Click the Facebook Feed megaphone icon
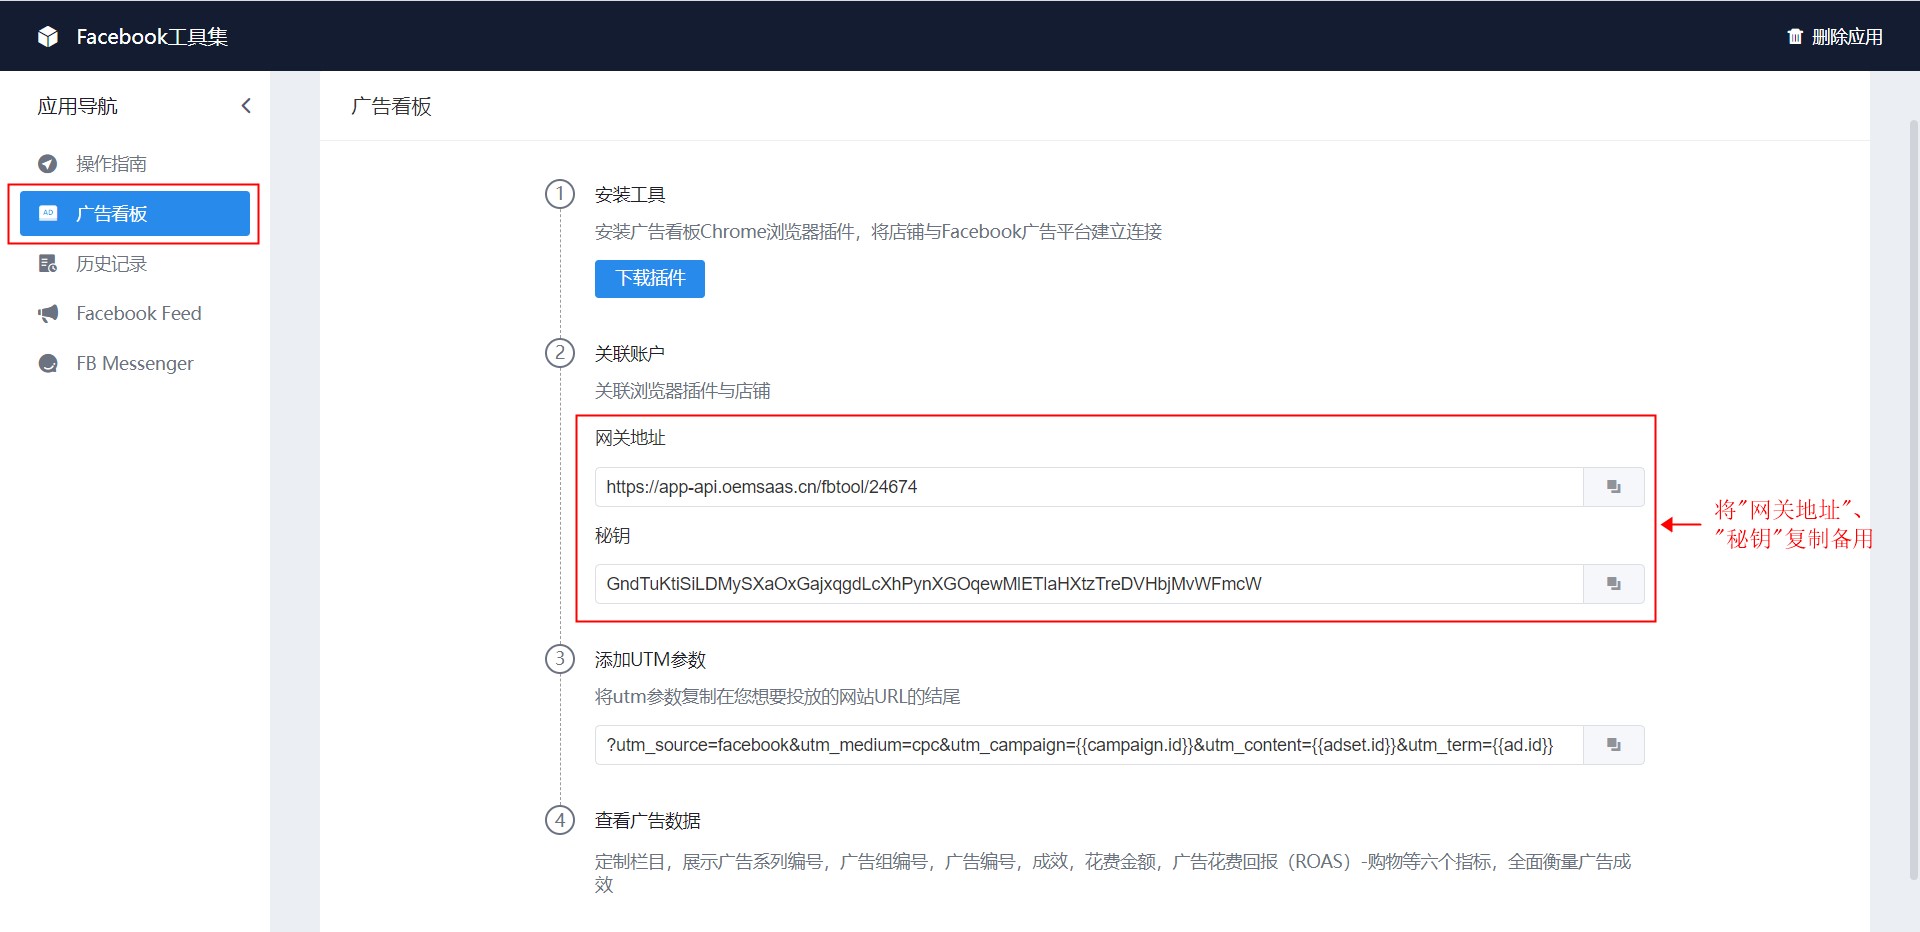The width and height of the screenshot is (1920, 932). 47,313
